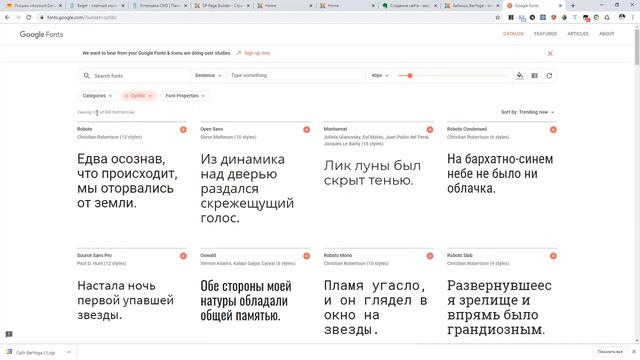The width and height of the screenshot is (640, 360).
Task: Remove the Cyrillic filter with its x
Action: coord(127,96)
